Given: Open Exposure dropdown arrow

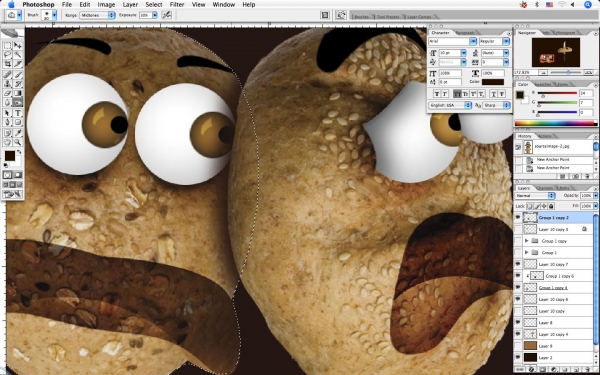Looking at the screenshot, I should pyautogui.click(x=155, y=15).
